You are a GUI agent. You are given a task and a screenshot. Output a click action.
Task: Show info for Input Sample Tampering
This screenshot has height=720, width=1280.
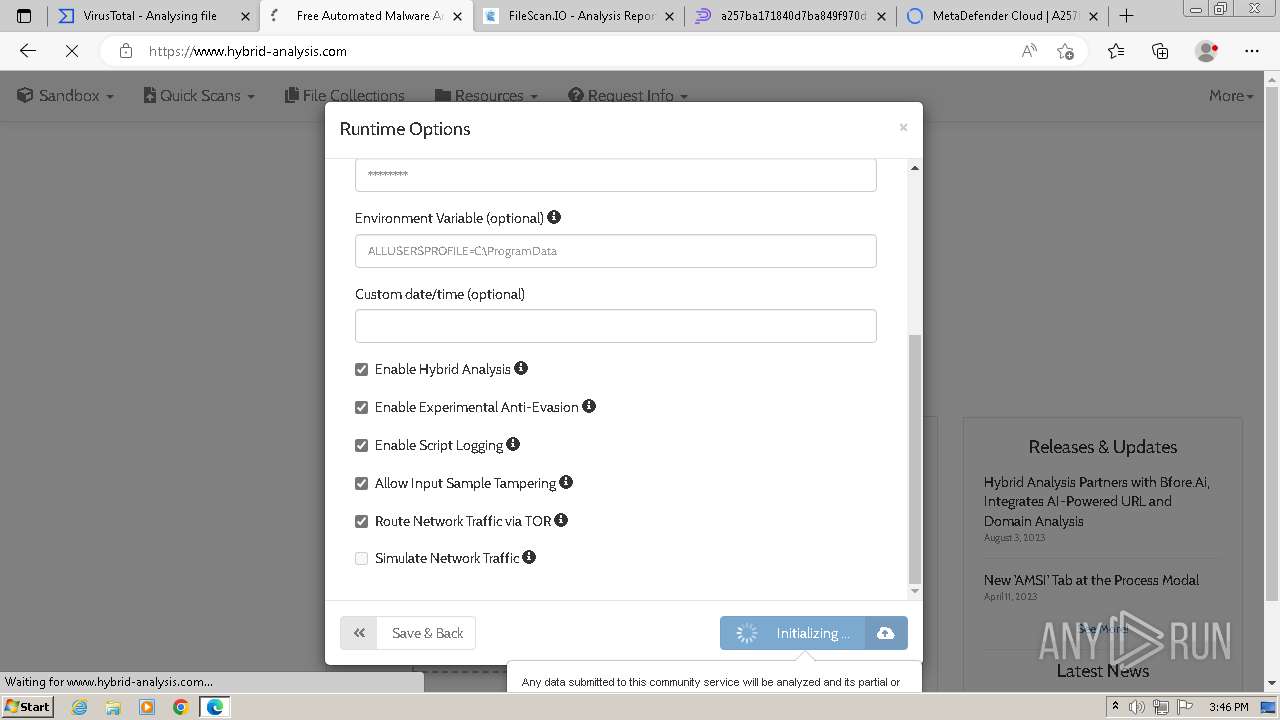[566, 482]
